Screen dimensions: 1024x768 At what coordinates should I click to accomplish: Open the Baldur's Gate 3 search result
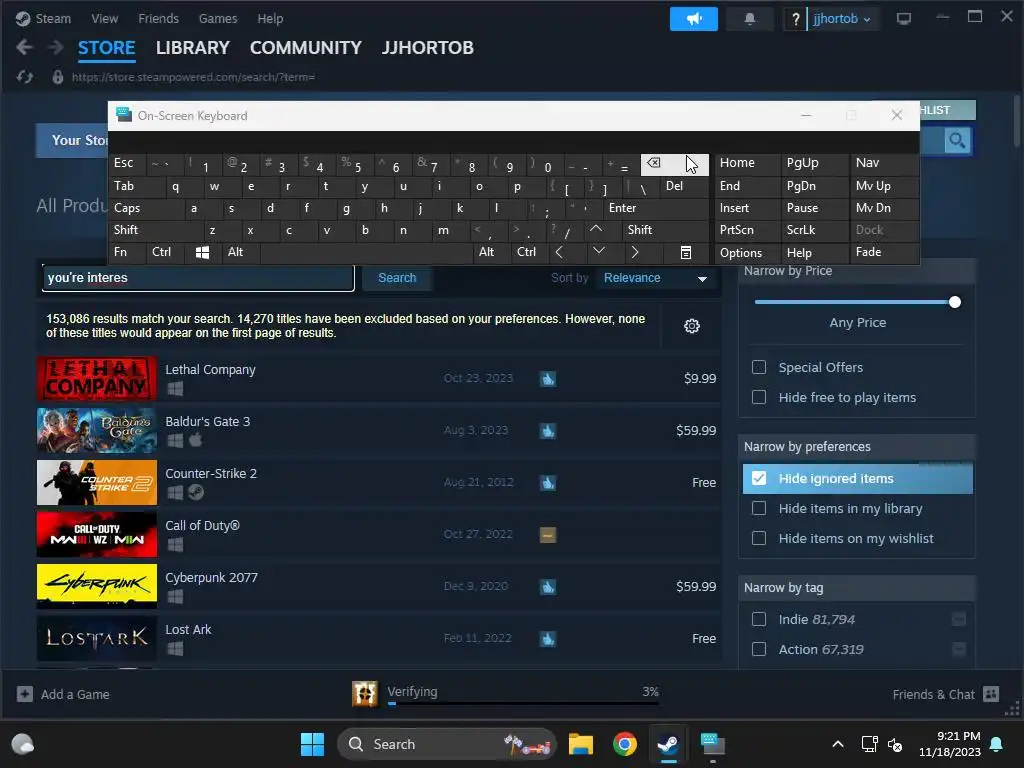point(379,430)
